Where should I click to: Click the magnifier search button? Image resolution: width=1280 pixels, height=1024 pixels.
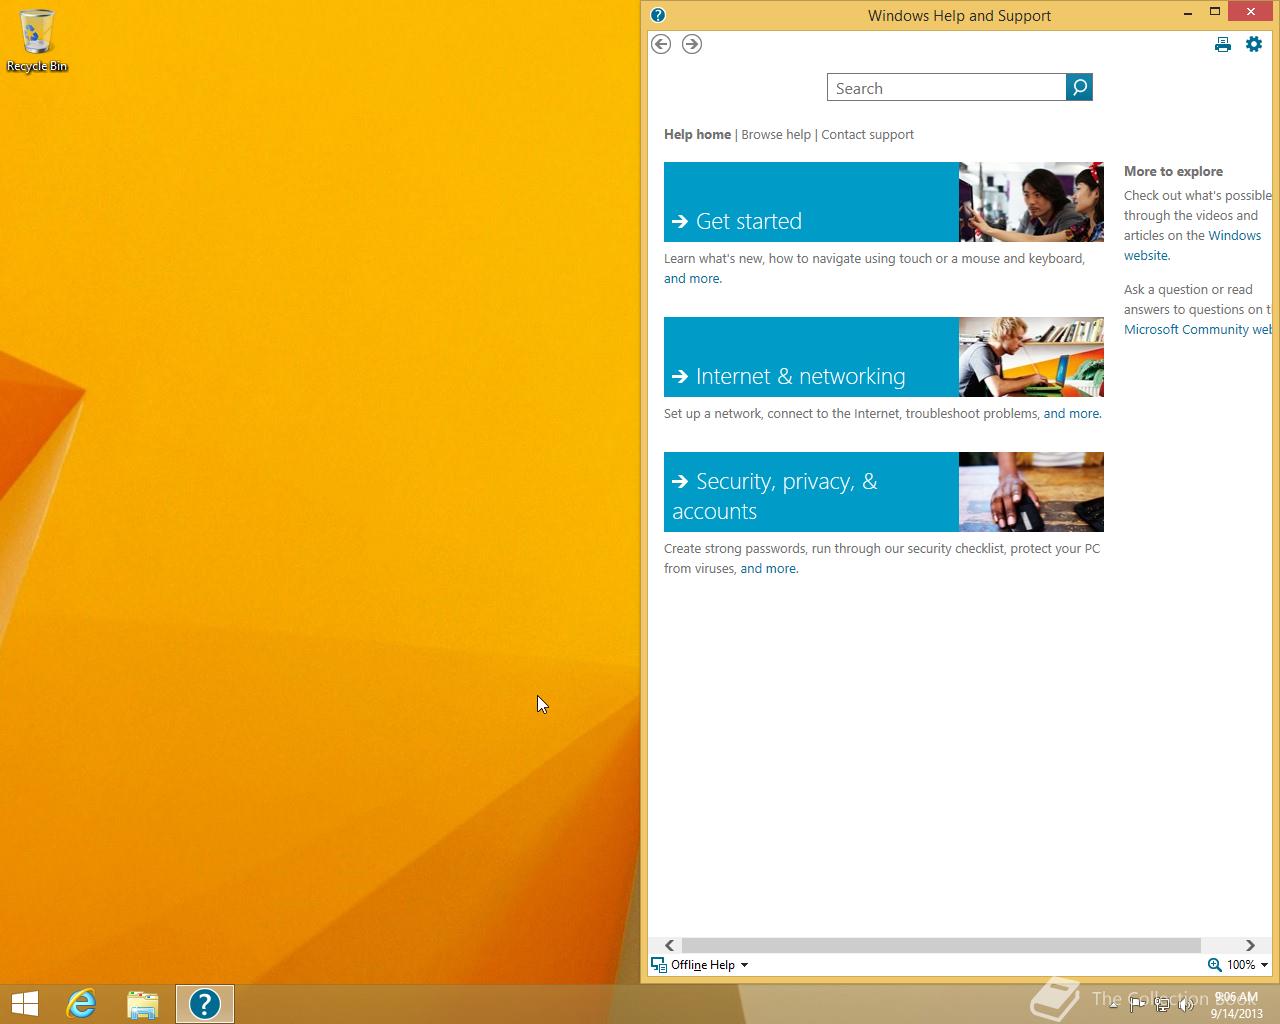coord(1079,87)
